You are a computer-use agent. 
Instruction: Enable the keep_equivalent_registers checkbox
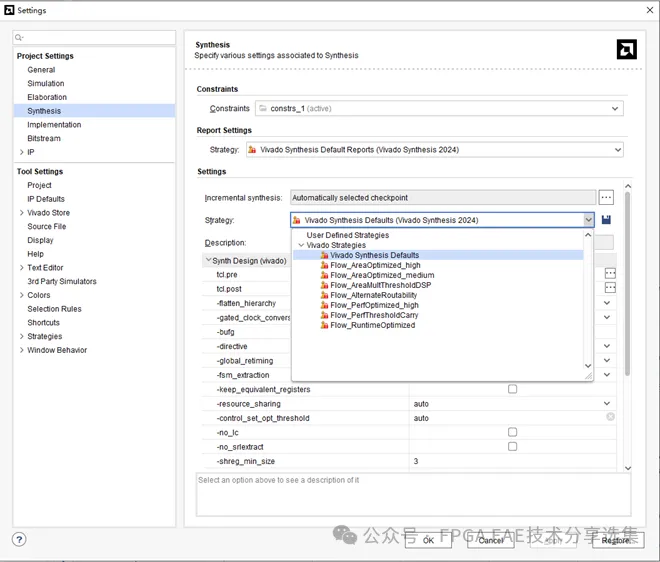[x=512, y=389]
